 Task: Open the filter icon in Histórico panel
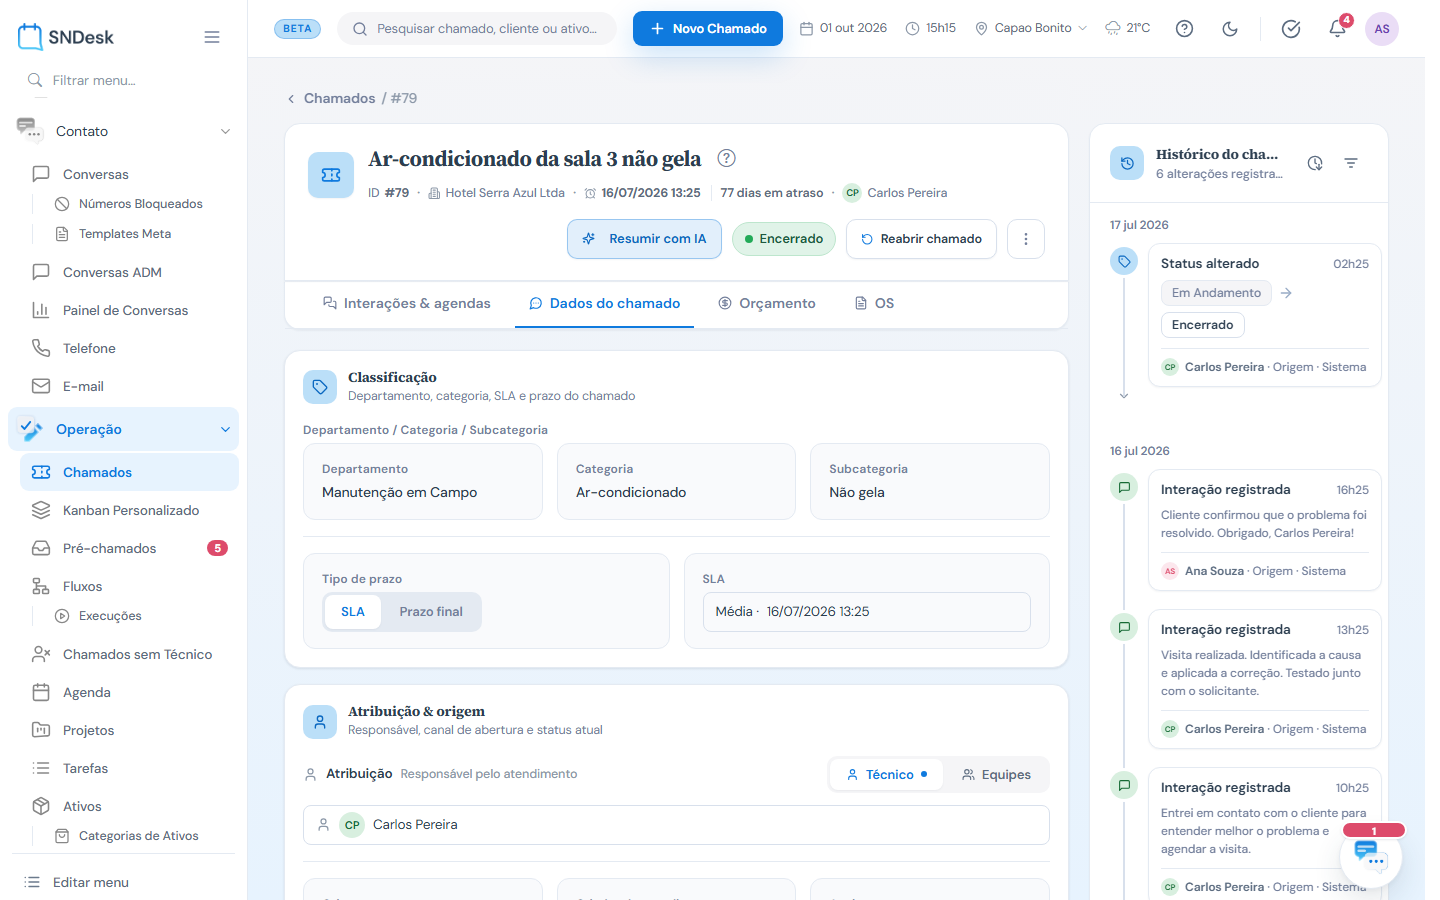tap(1351, 163)
